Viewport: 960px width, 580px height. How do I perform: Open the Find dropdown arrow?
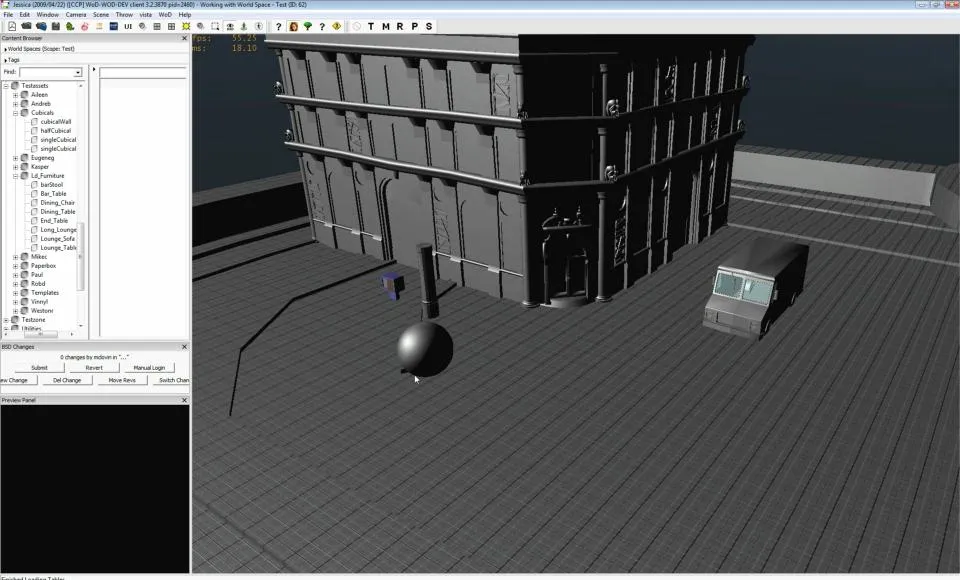78,73
